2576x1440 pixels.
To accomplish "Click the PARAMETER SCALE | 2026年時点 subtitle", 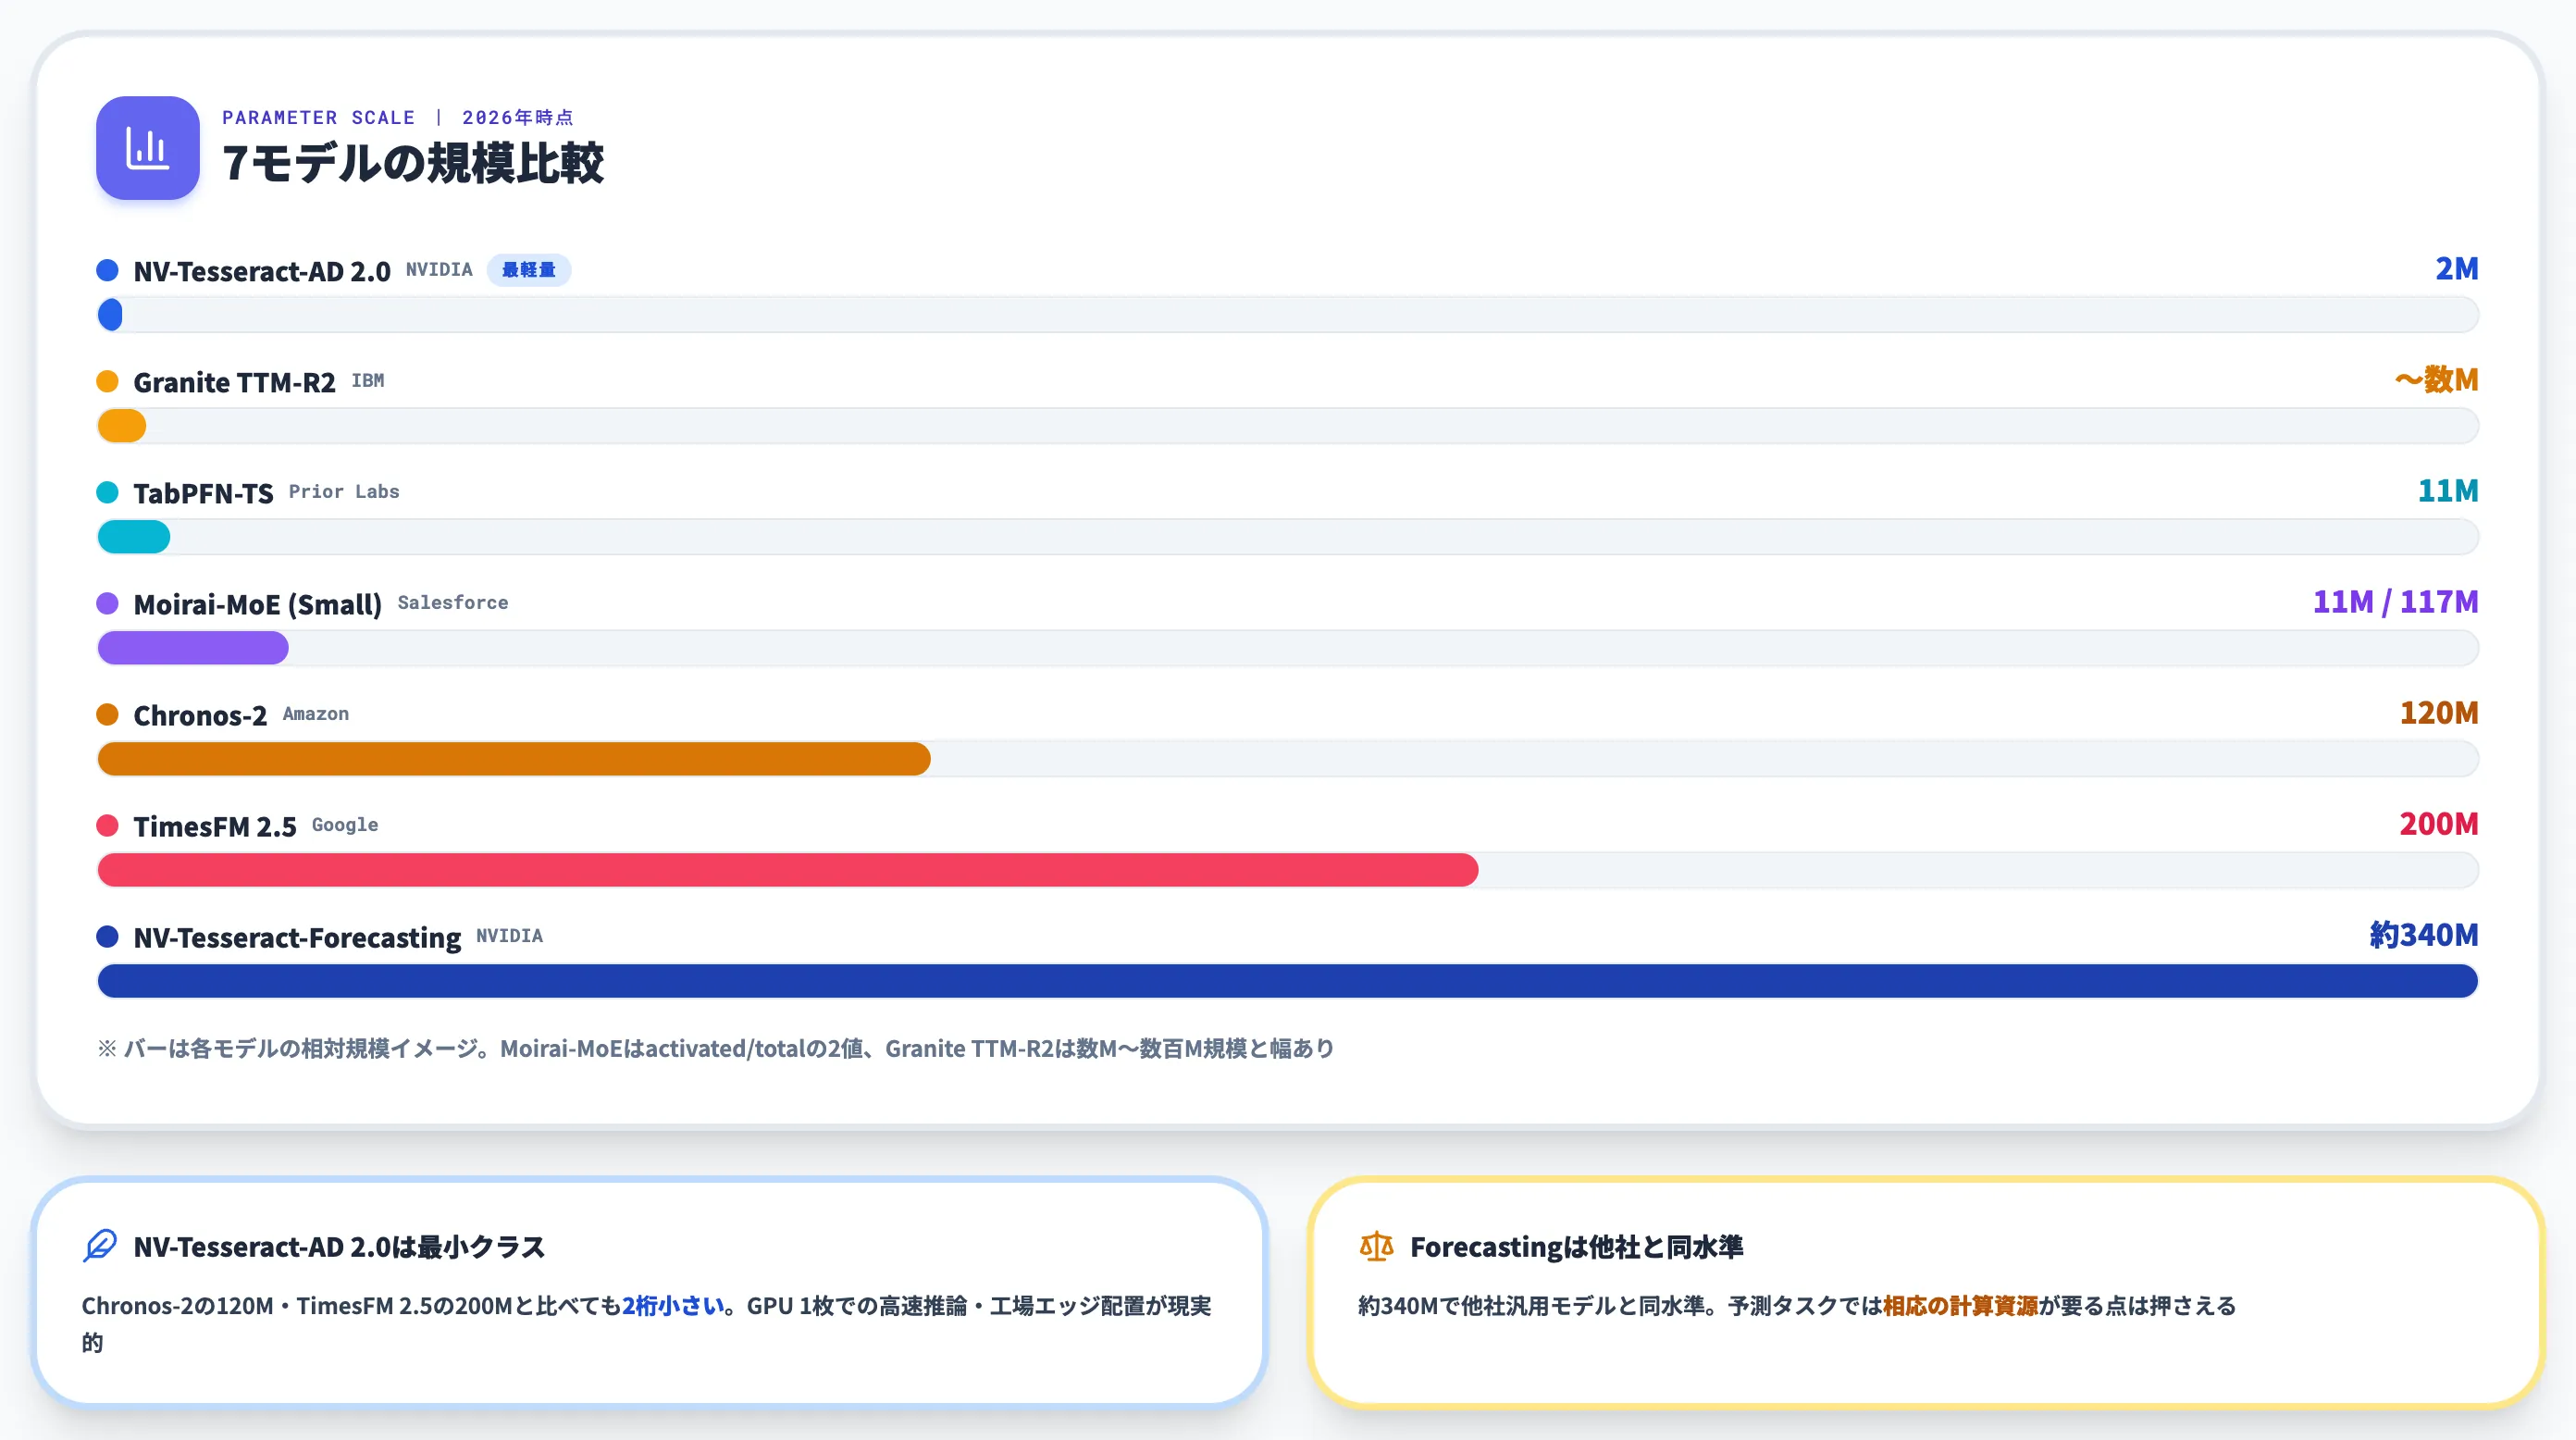I will pos(398,117).
